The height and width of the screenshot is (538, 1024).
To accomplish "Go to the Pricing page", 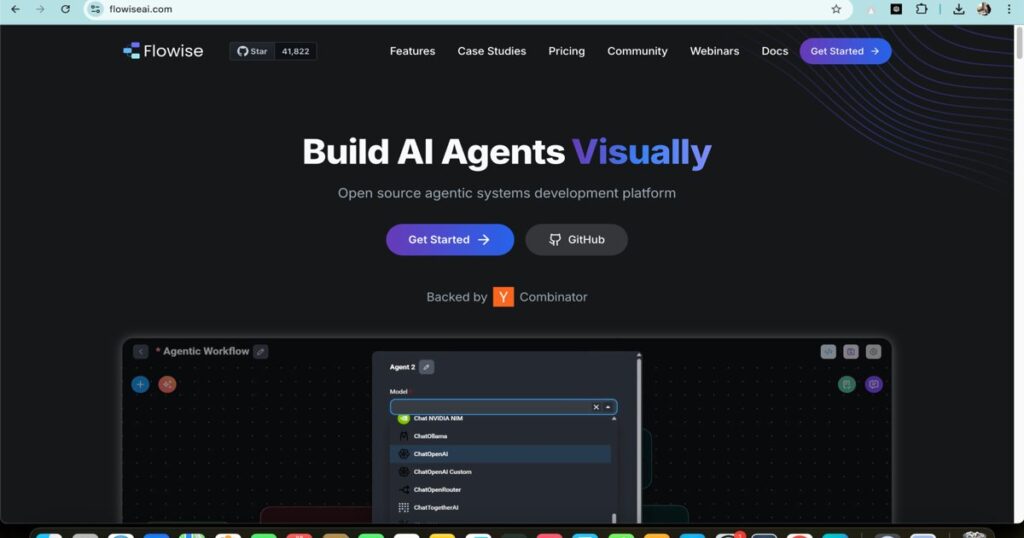I will pyautogui.click(x=566, y=51).
